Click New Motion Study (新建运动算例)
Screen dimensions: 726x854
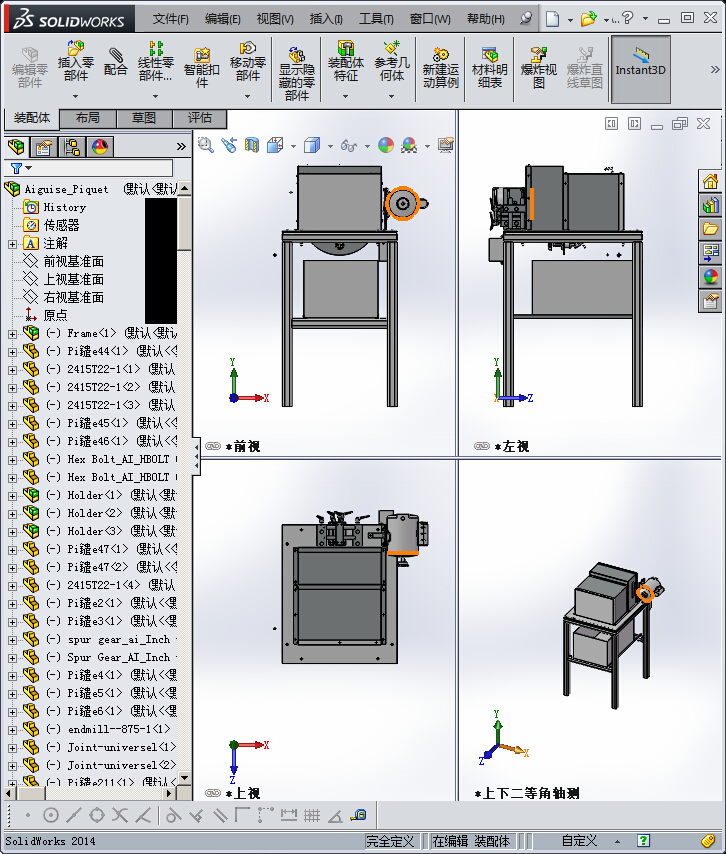coord(441,68)
